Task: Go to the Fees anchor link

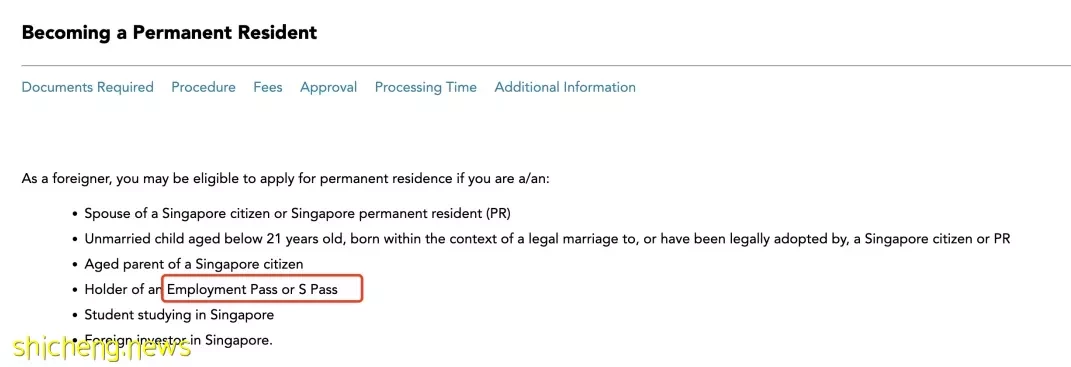Action: coord(268,87)
